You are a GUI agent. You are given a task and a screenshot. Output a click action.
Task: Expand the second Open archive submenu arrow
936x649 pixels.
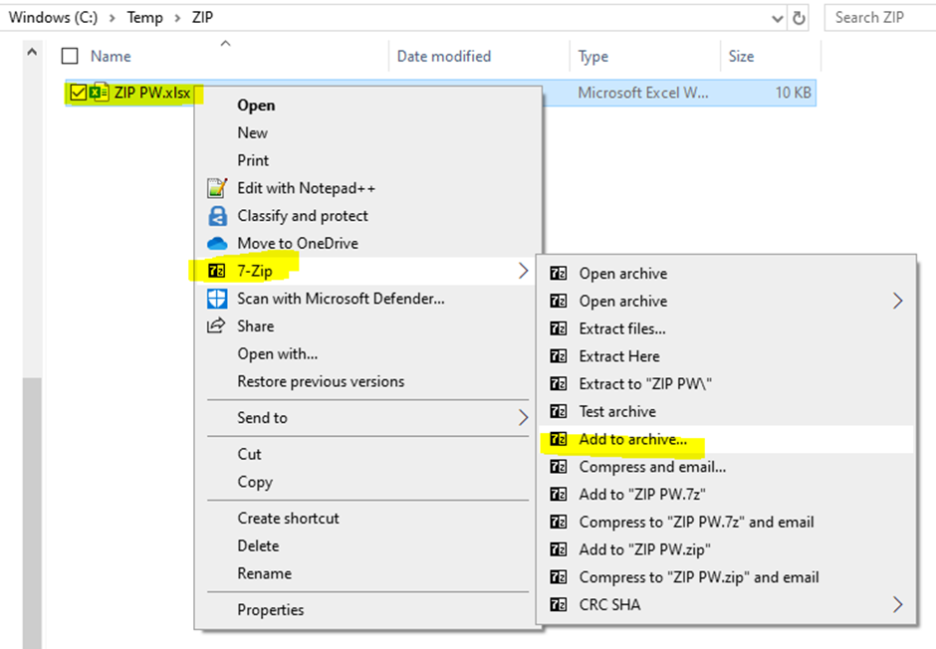click(898, 301)
